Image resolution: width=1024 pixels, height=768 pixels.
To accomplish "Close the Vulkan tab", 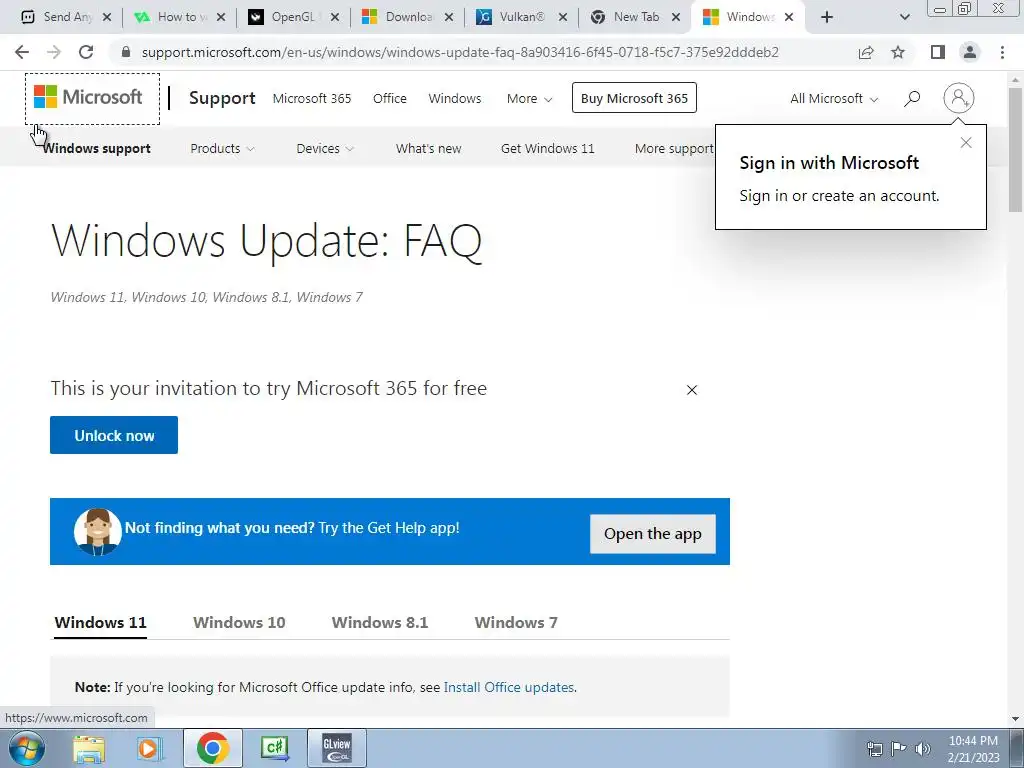I will pos(563,17).
